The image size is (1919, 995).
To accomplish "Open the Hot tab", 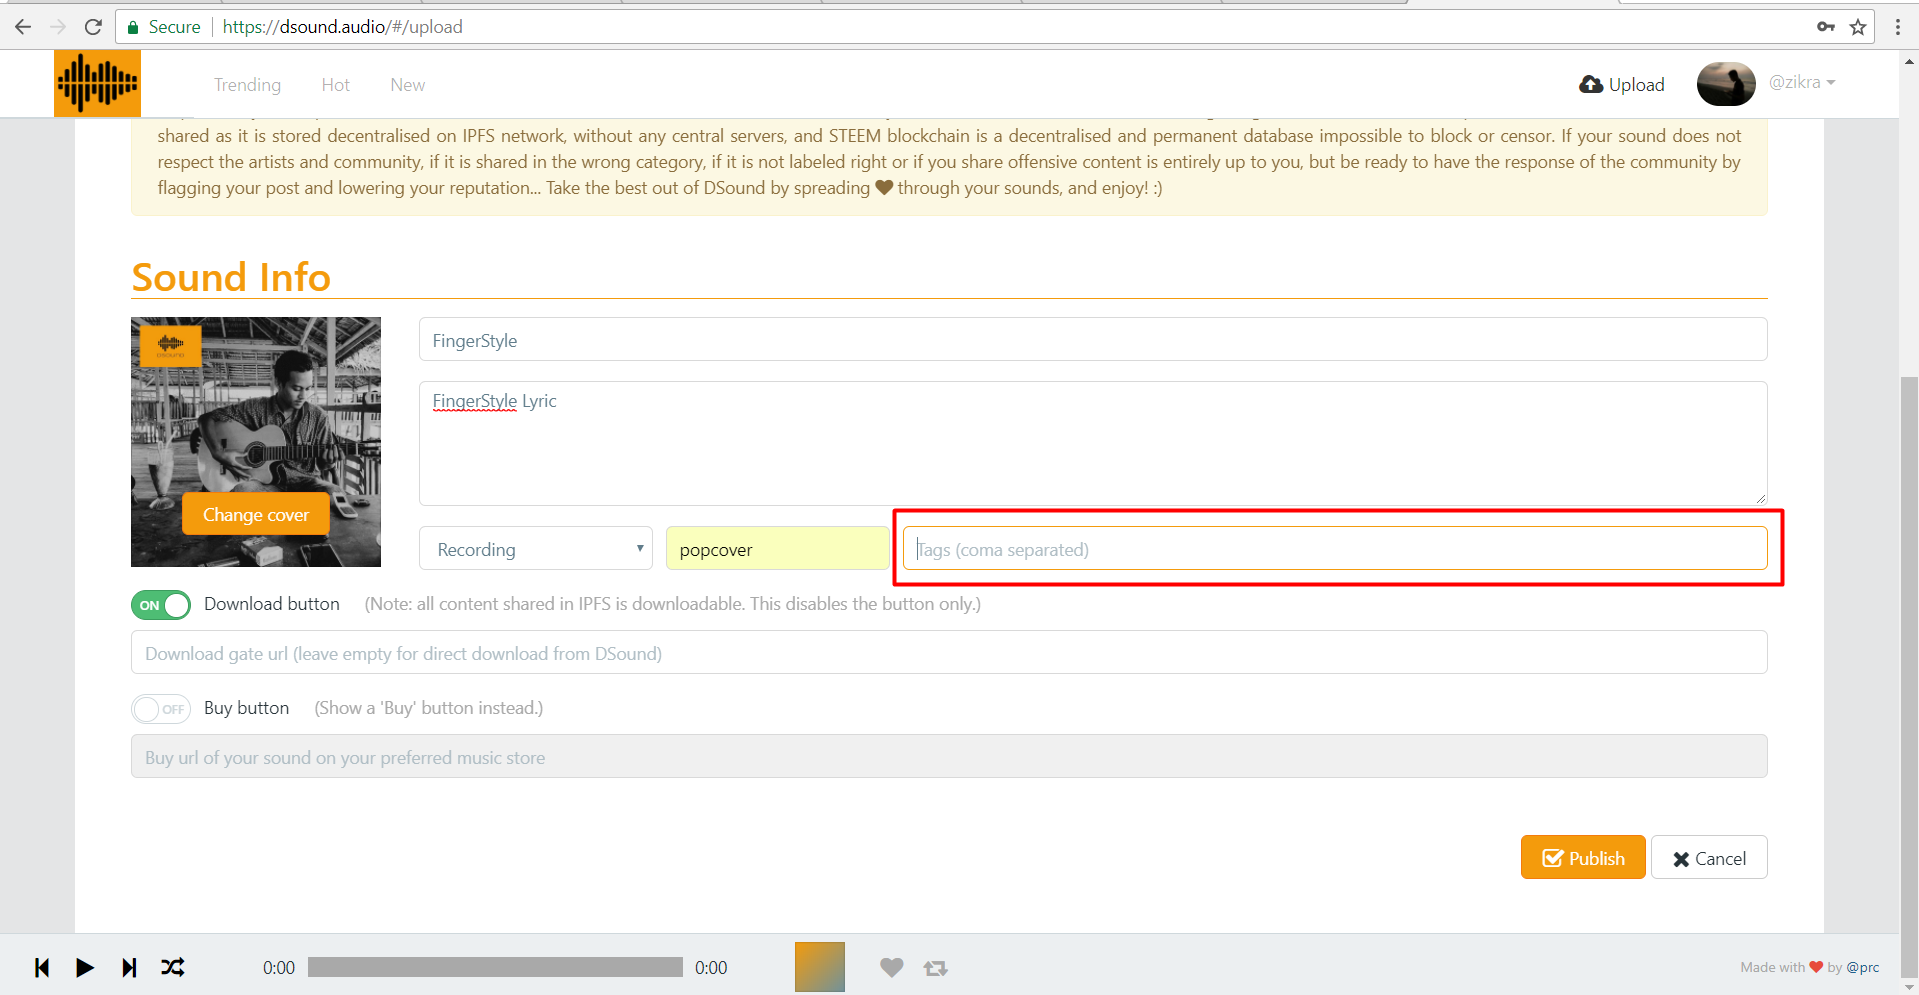I will [x=335, y=85].
